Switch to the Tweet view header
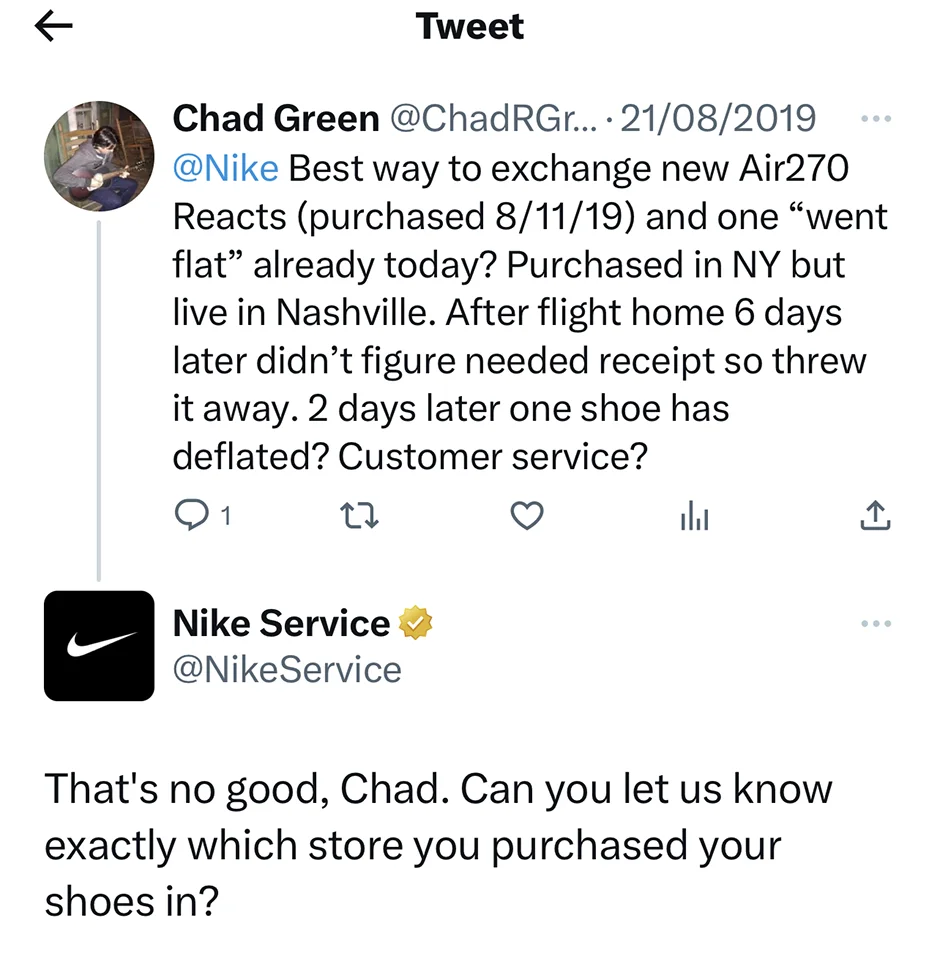940x953 pixels. point(470,26)
